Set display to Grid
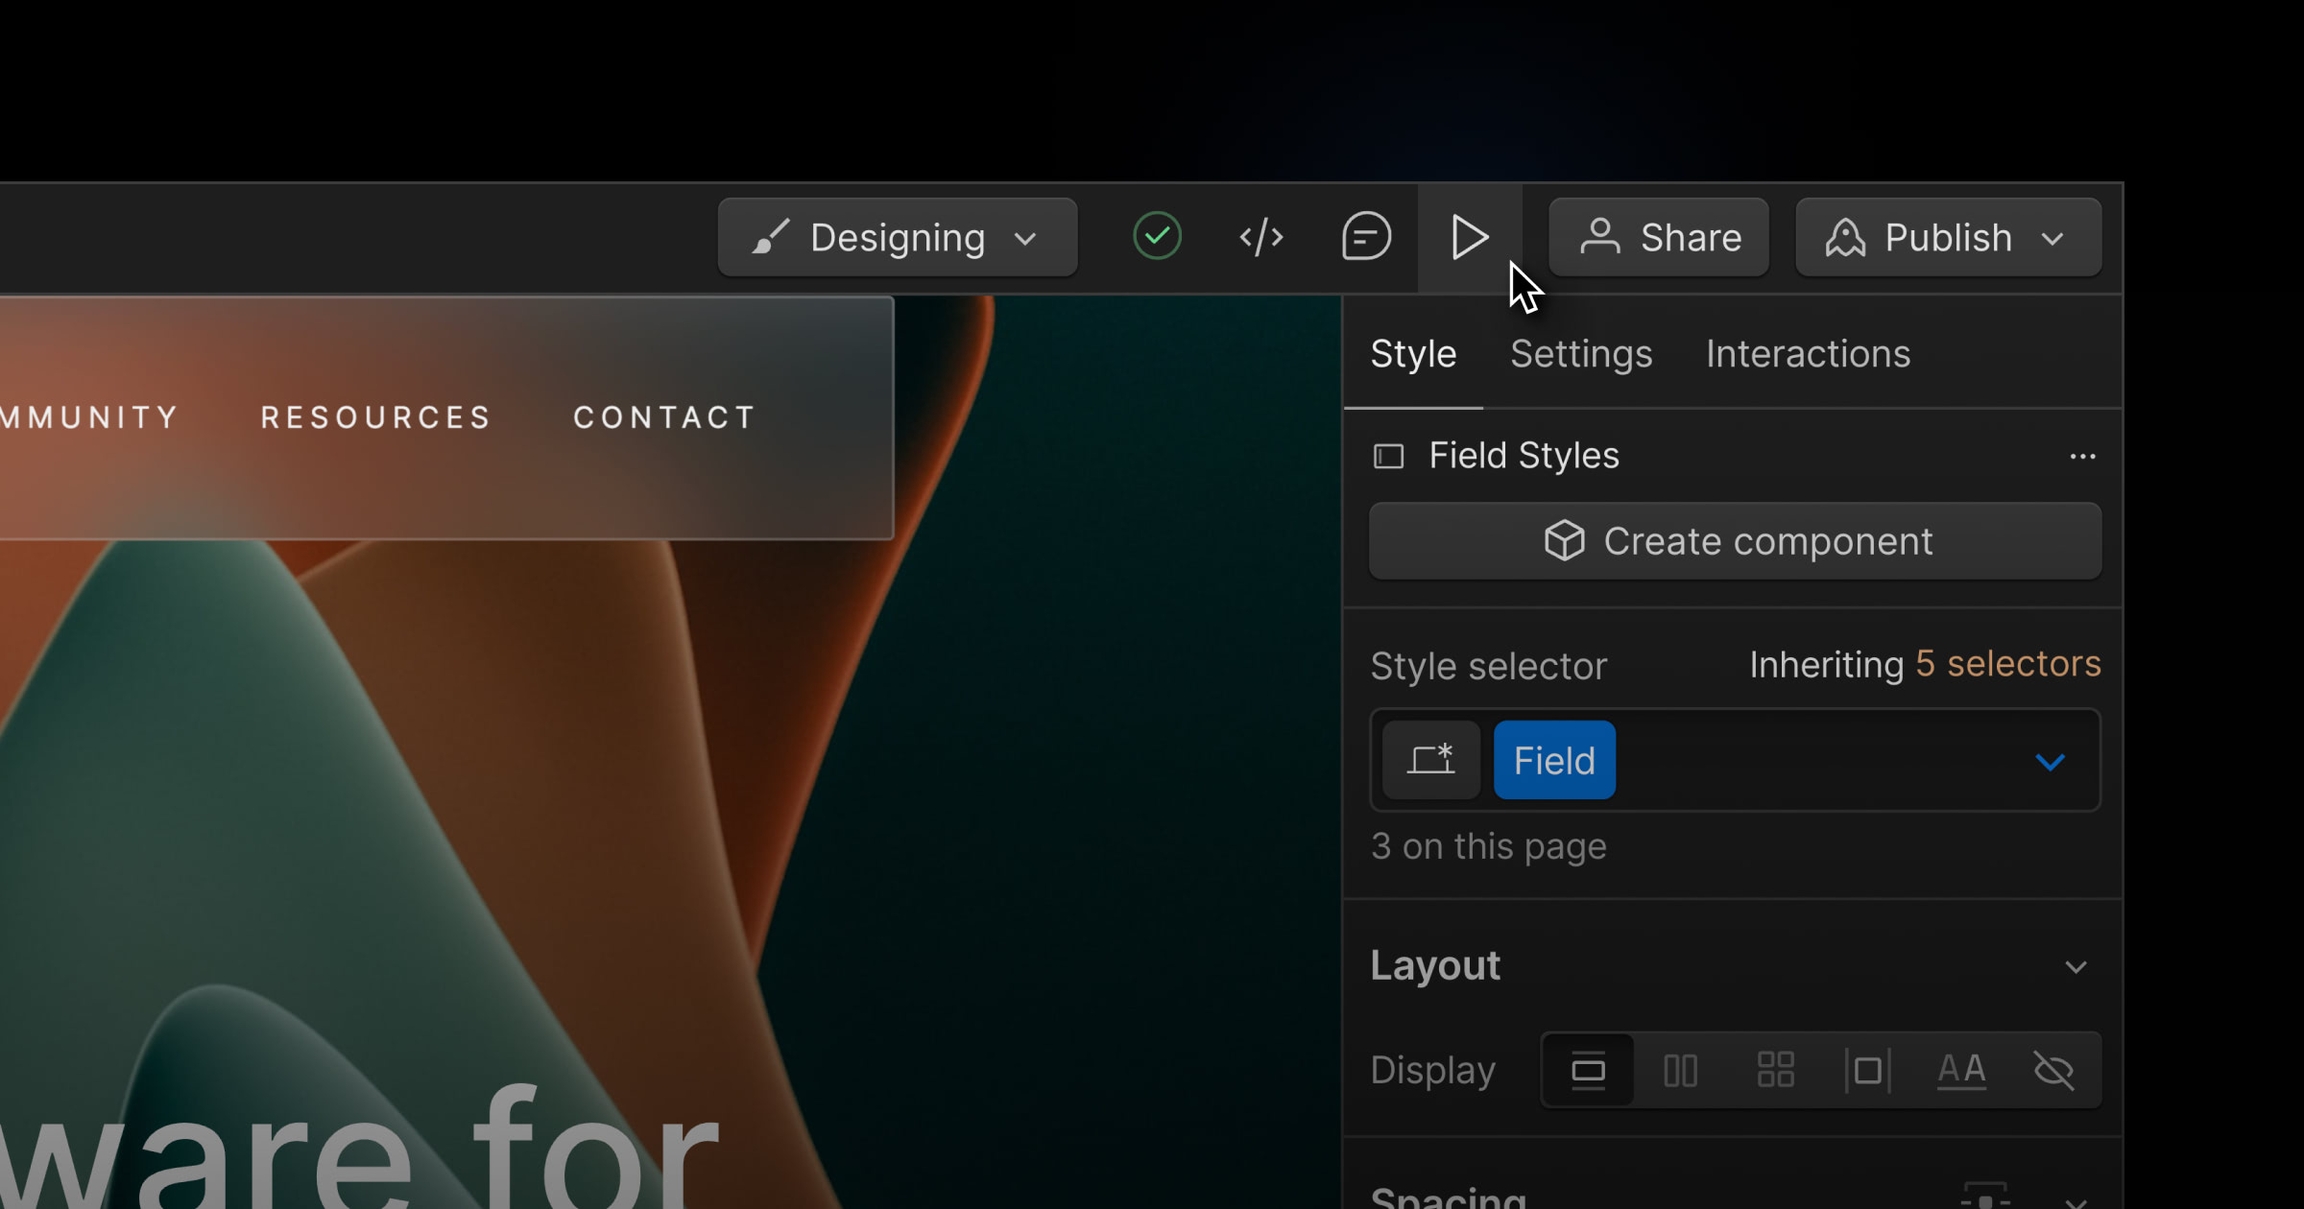 point(1775,1071)
